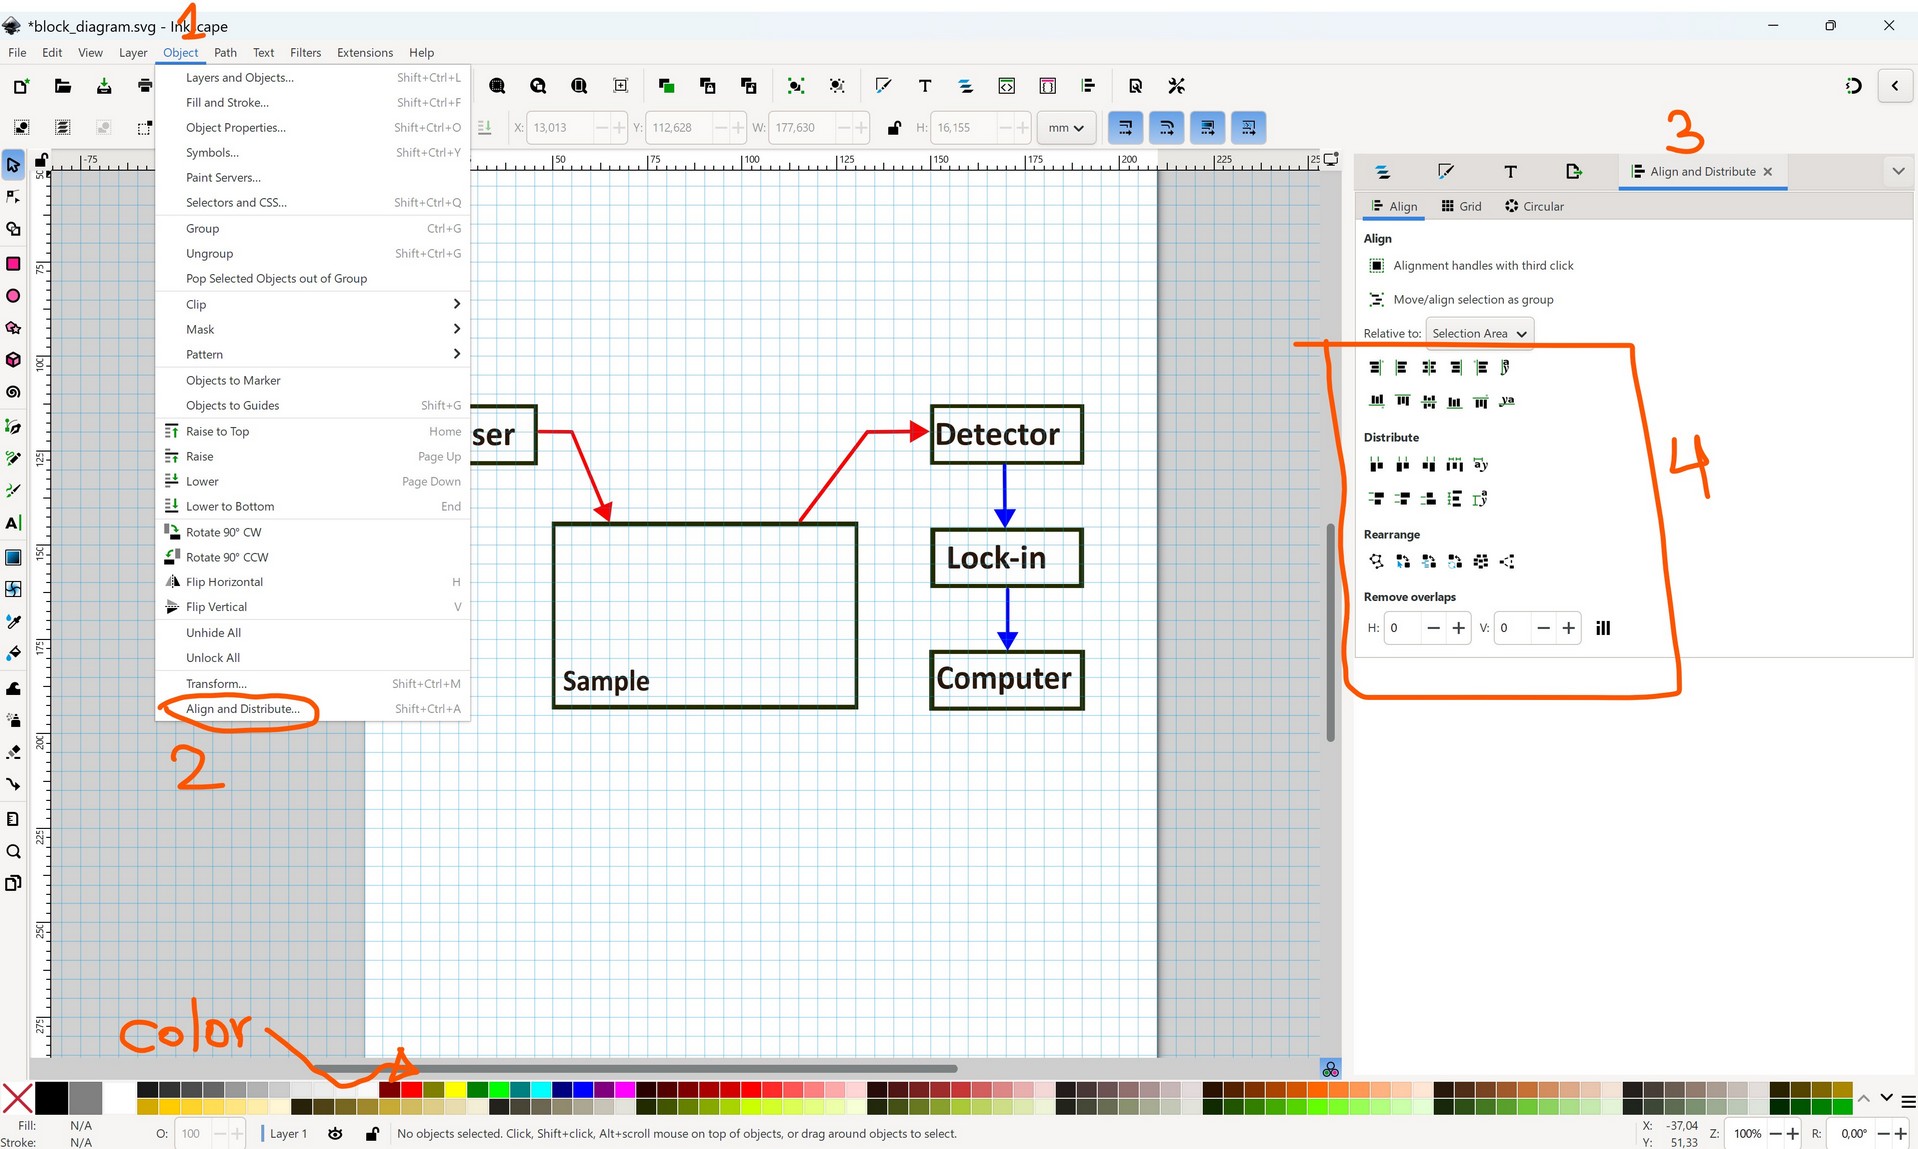The width and height of the screenshot is (1918, 1149).
Task: Select the Spiral tool
Action: click(x=13, y=392)
